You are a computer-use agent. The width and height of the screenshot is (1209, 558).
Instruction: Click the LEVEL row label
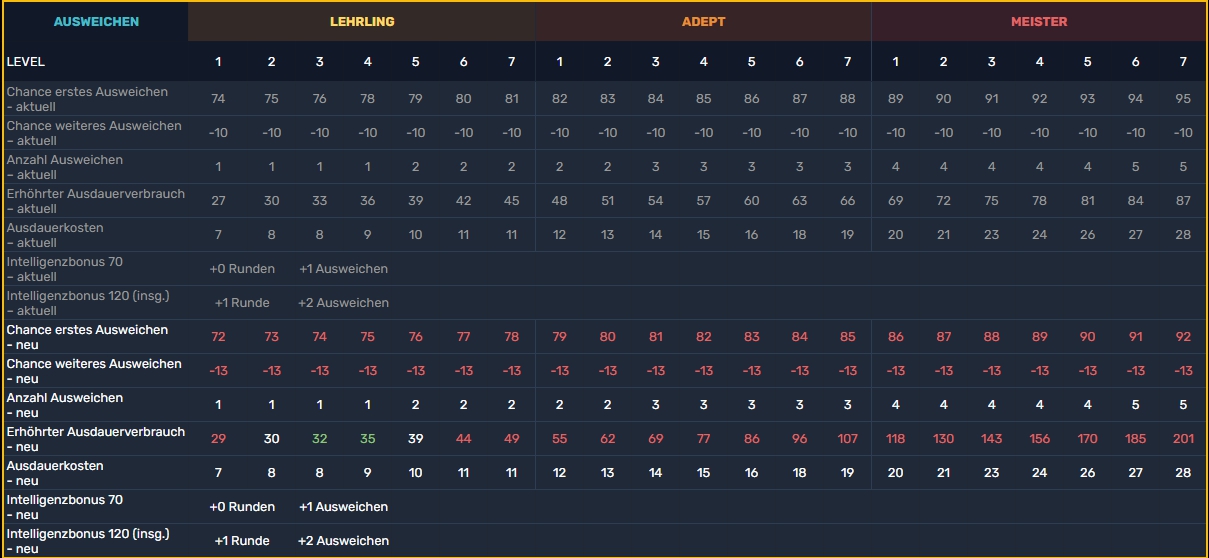[25, 62]
